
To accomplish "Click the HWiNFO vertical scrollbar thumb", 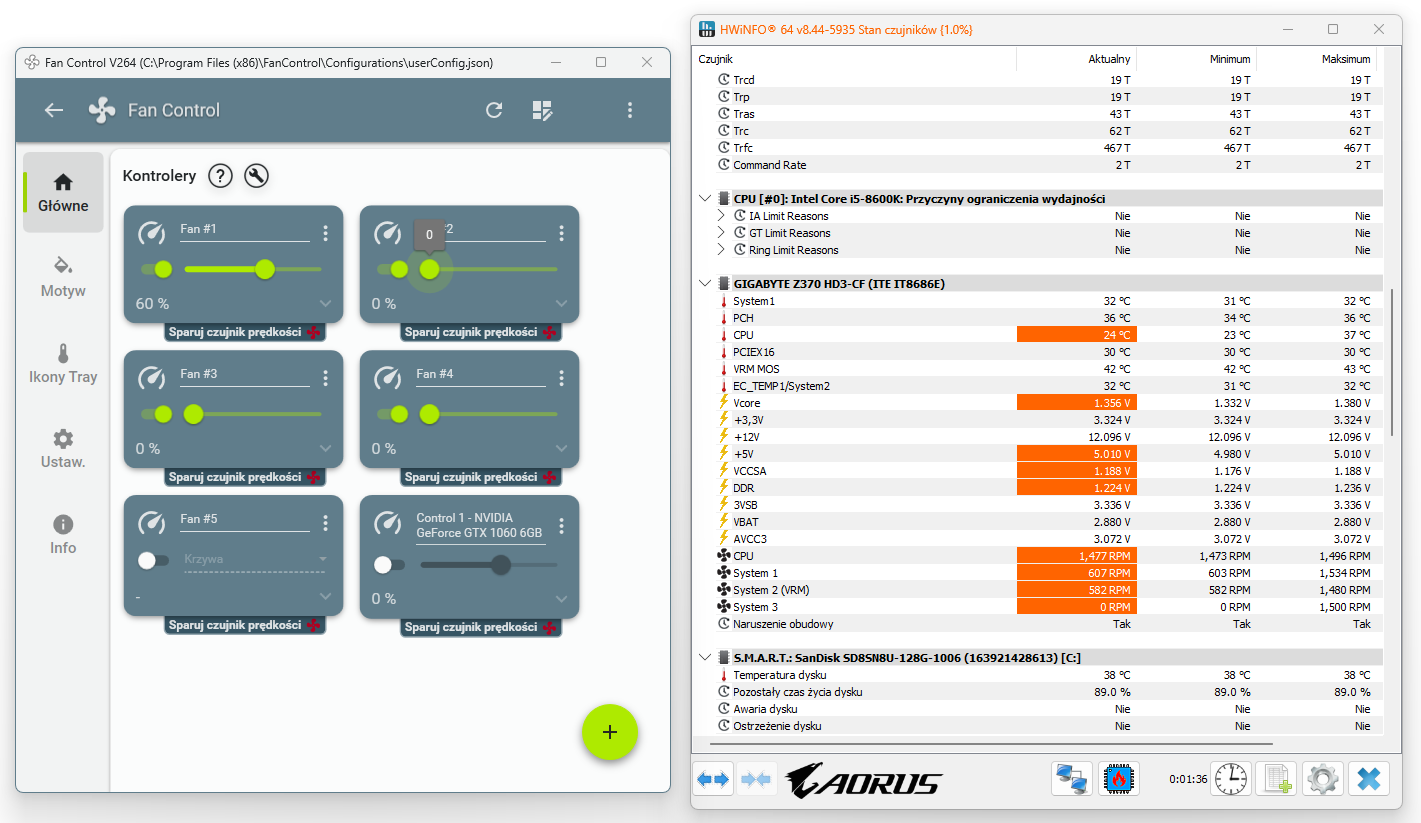I will coord(1392,363).
